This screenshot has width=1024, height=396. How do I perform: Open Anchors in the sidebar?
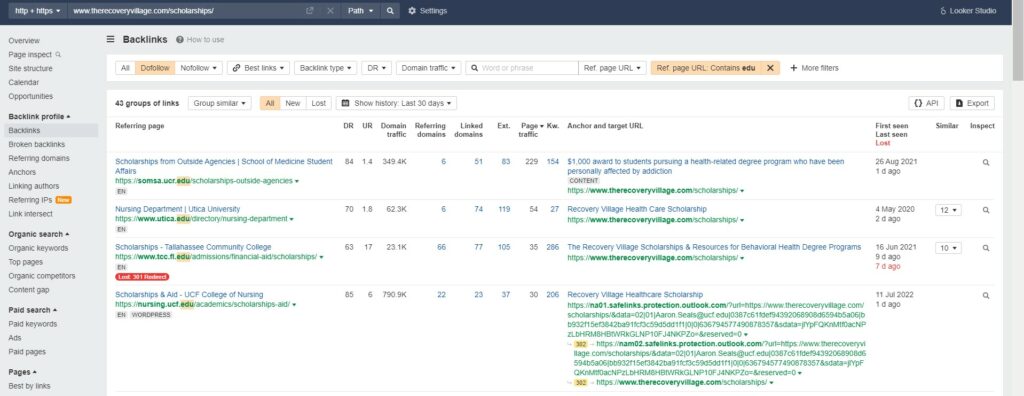(22, 173)
